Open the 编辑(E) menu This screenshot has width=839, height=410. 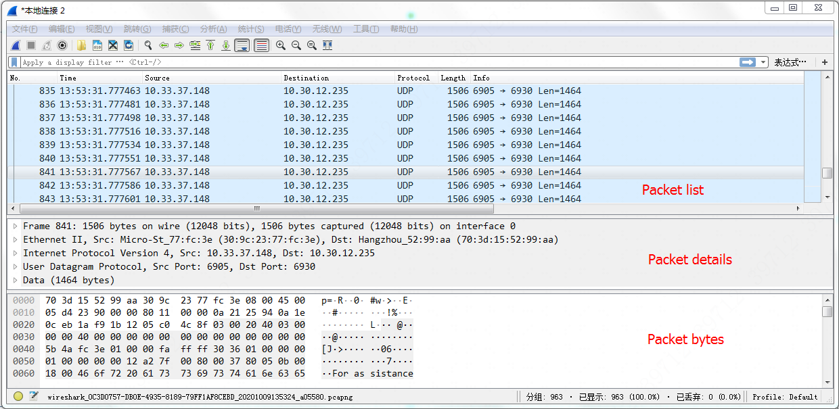click(62, 29)
